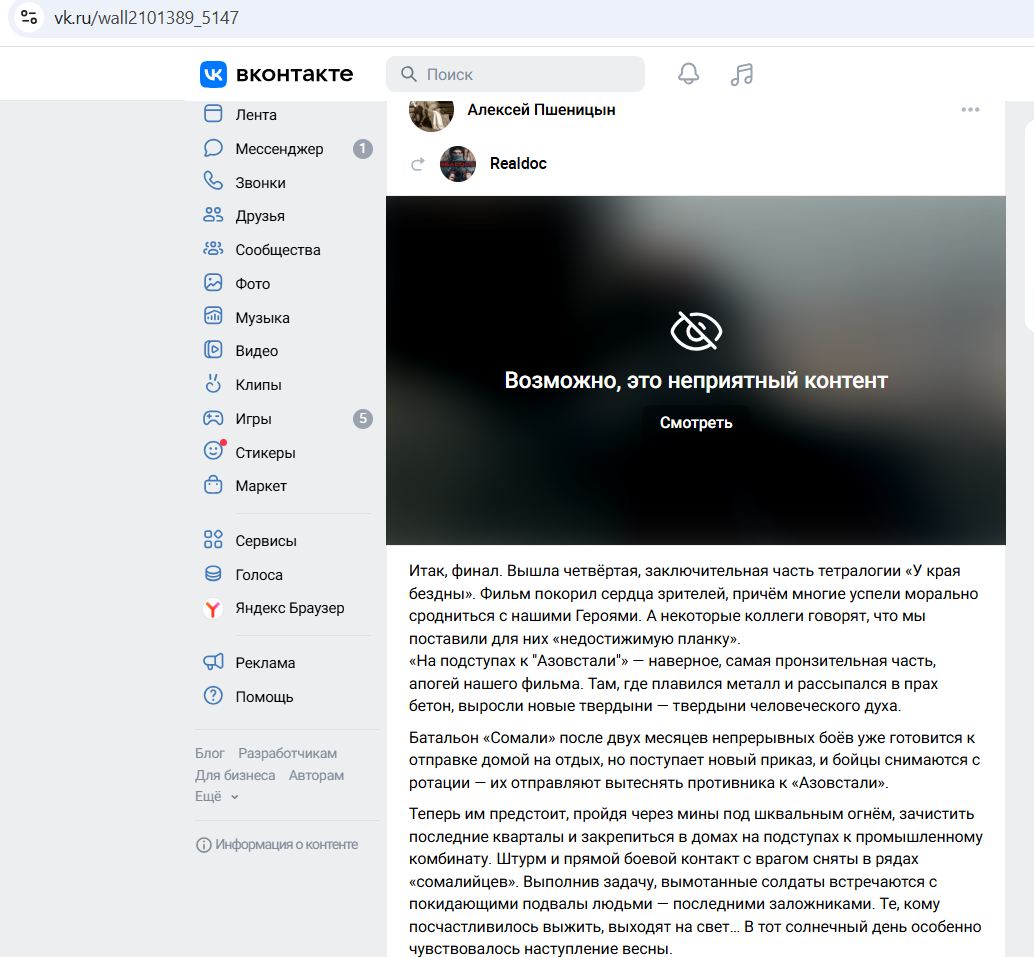The width and height of the screenshot is (1034, 957).
Task: Click Смотреть to reveal hidden content
Action: (x=696, y=423)
